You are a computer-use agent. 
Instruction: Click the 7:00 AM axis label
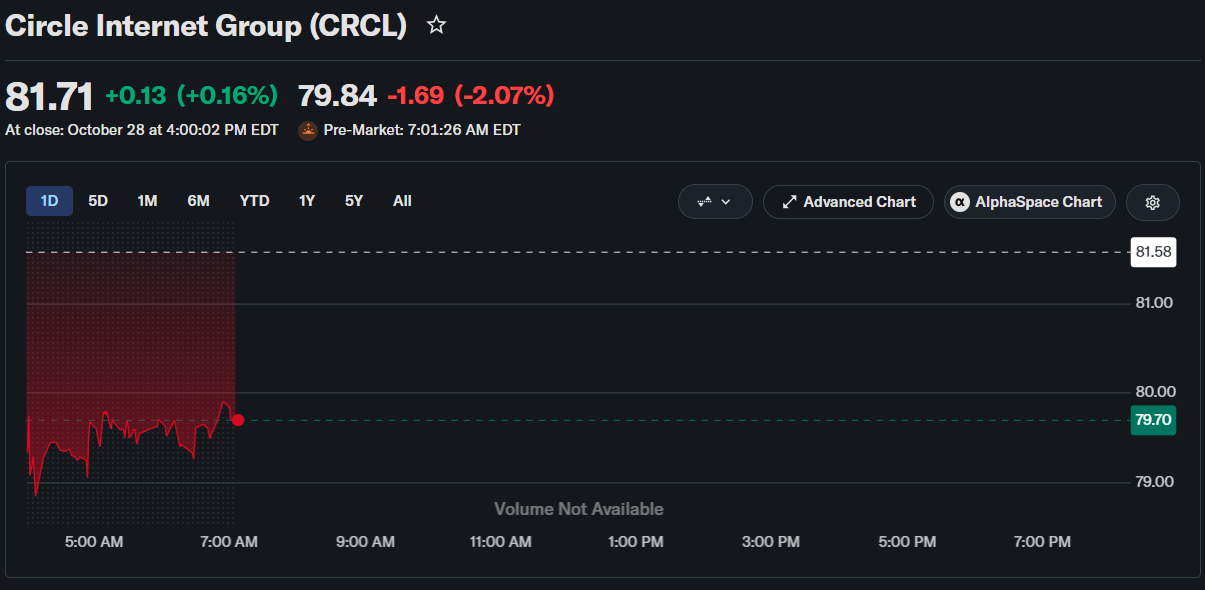[x=228, y=542]
